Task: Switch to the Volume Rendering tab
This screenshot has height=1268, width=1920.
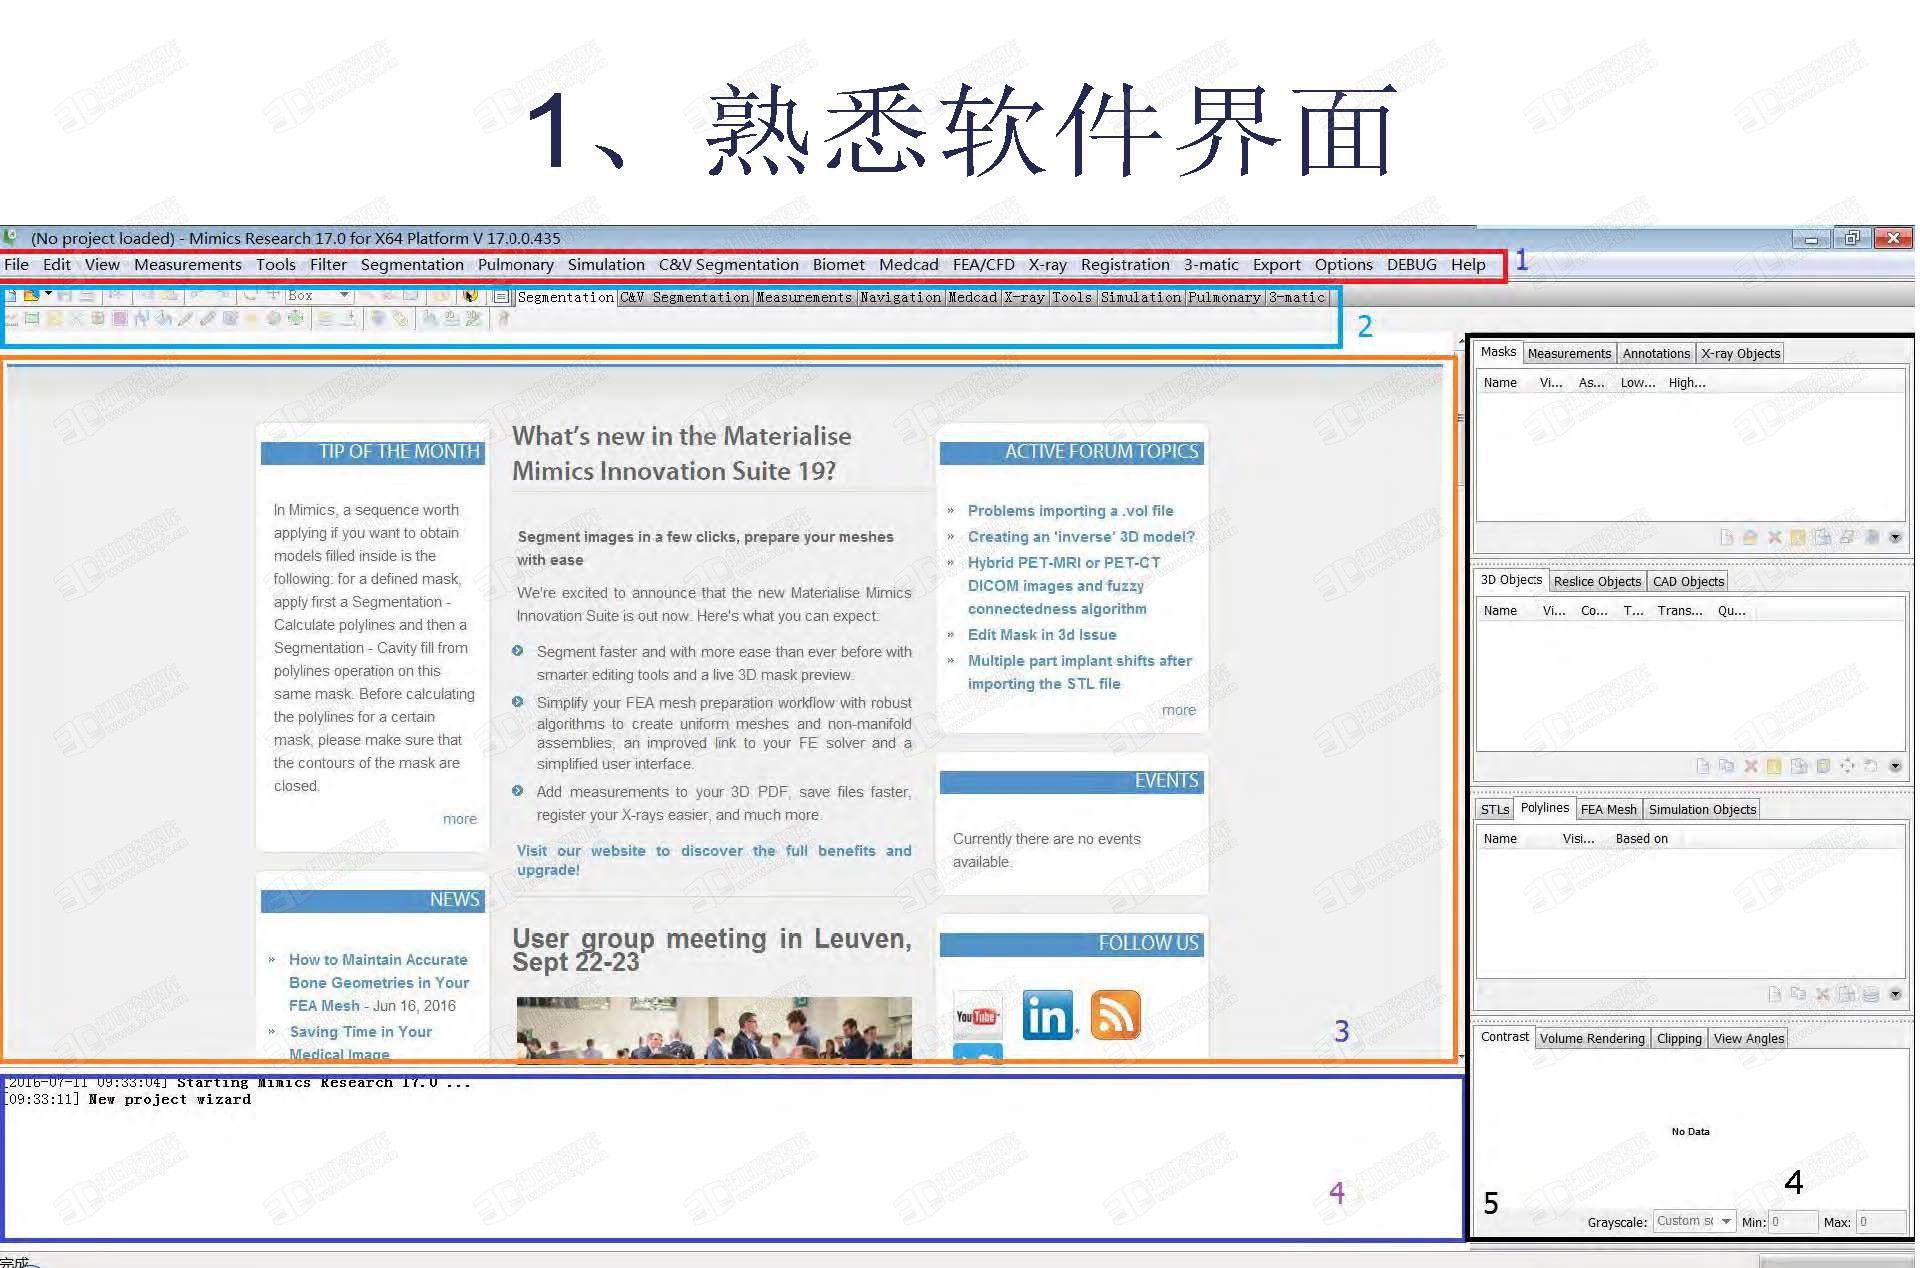Action: click(1592, 1038)
